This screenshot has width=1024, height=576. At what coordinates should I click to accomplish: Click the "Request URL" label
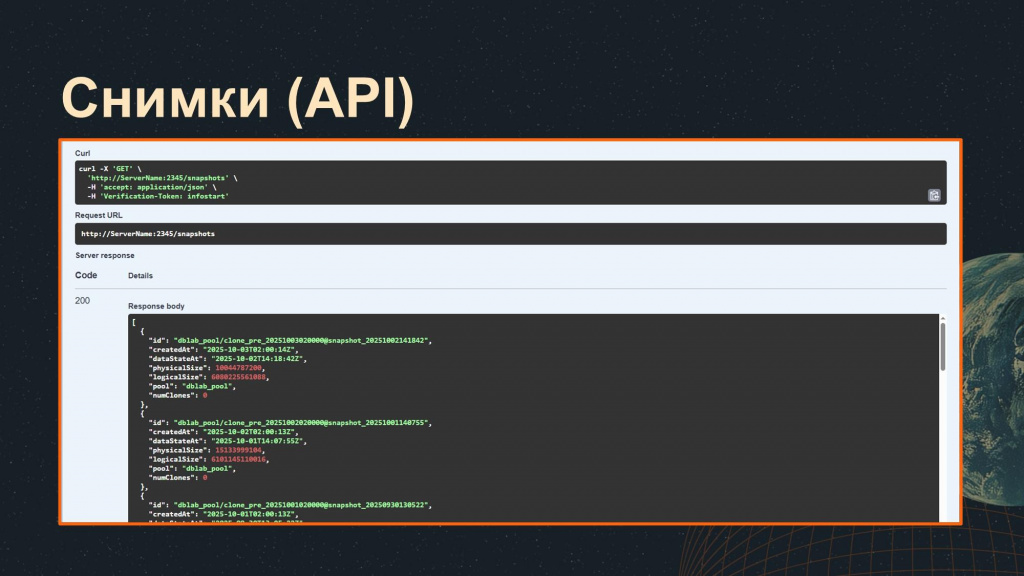tap(99, 215)
